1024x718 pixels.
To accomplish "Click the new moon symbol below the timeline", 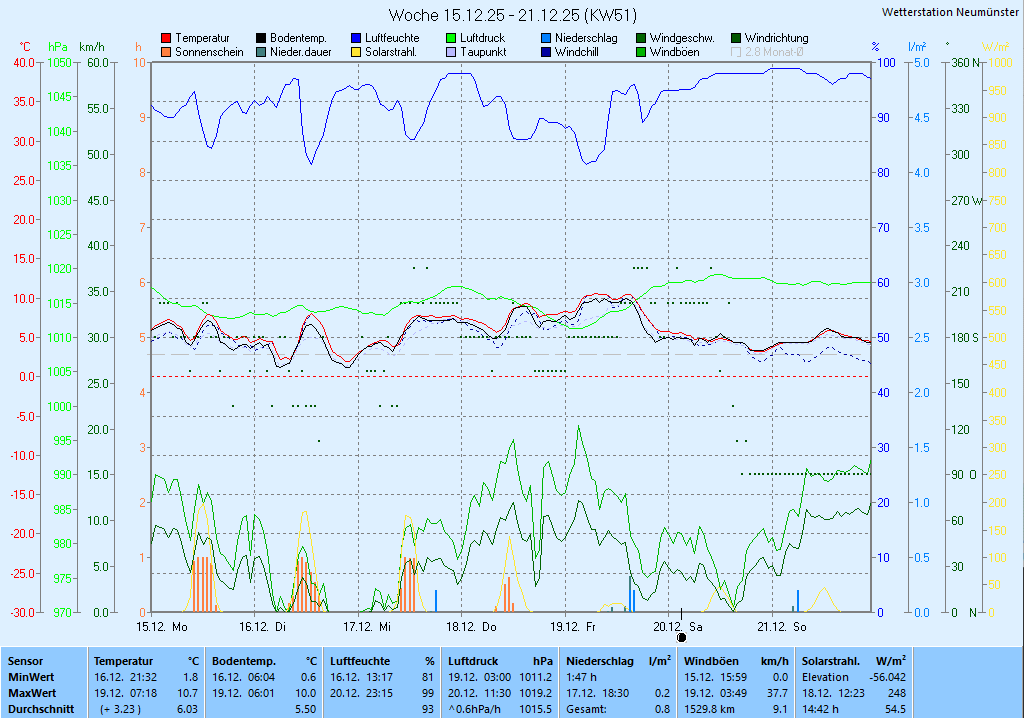I will click(x=682, y=637).
